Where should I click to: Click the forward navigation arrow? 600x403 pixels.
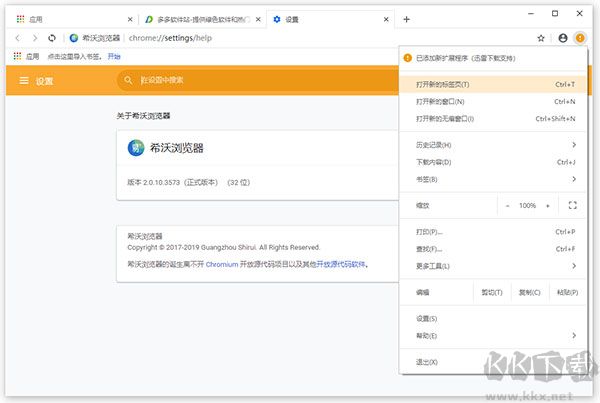pos(35,38)
